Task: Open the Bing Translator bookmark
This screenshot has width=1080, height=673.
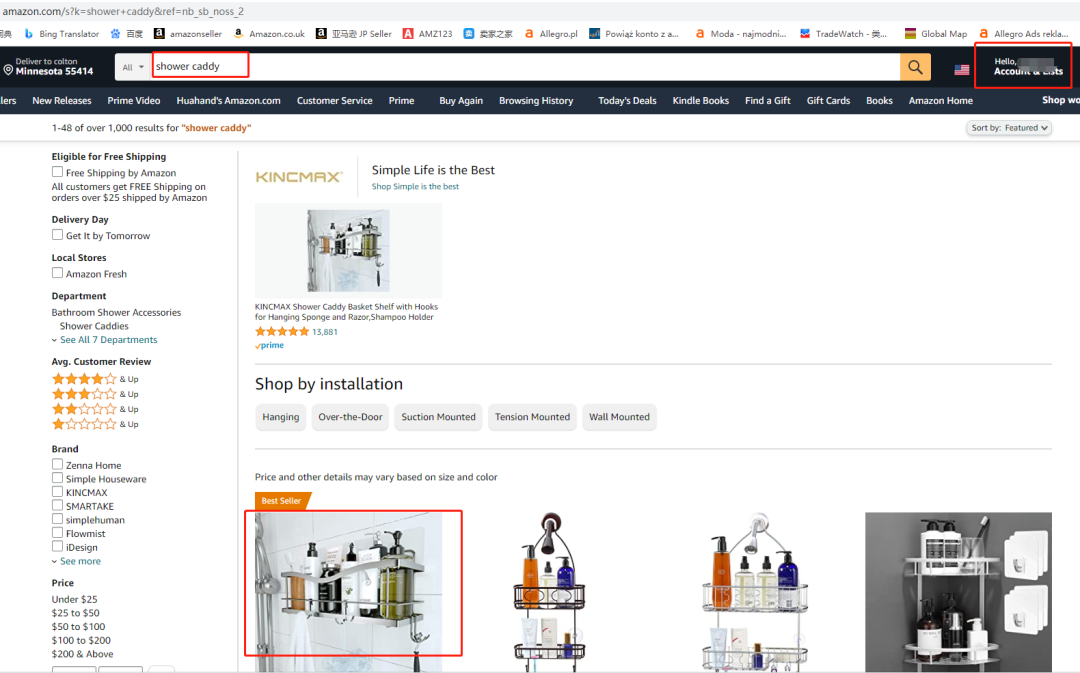Action: [62, 34]
